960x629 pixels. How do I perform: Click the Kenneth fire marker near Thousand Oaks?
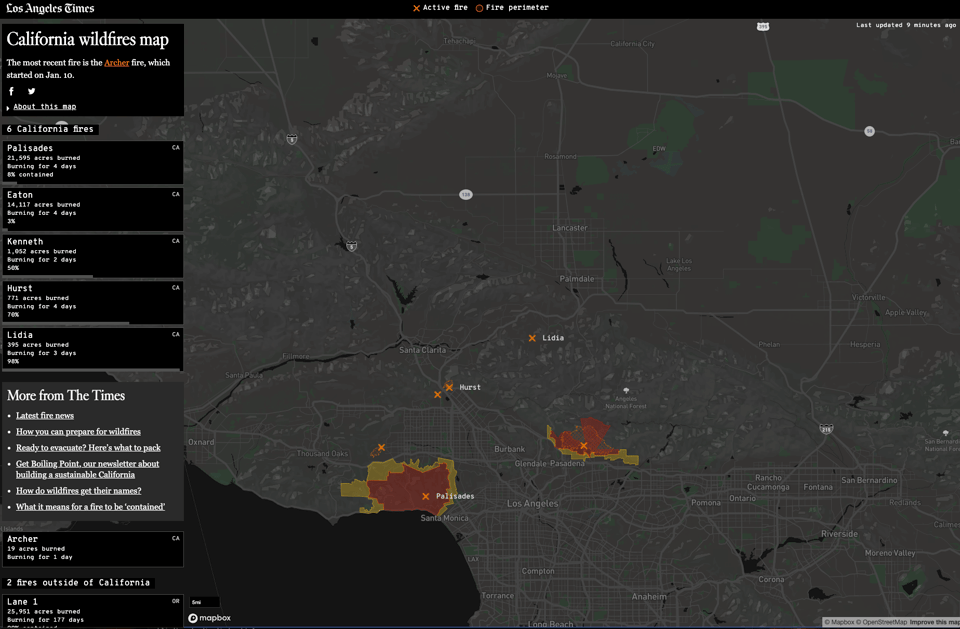point(381,448)
